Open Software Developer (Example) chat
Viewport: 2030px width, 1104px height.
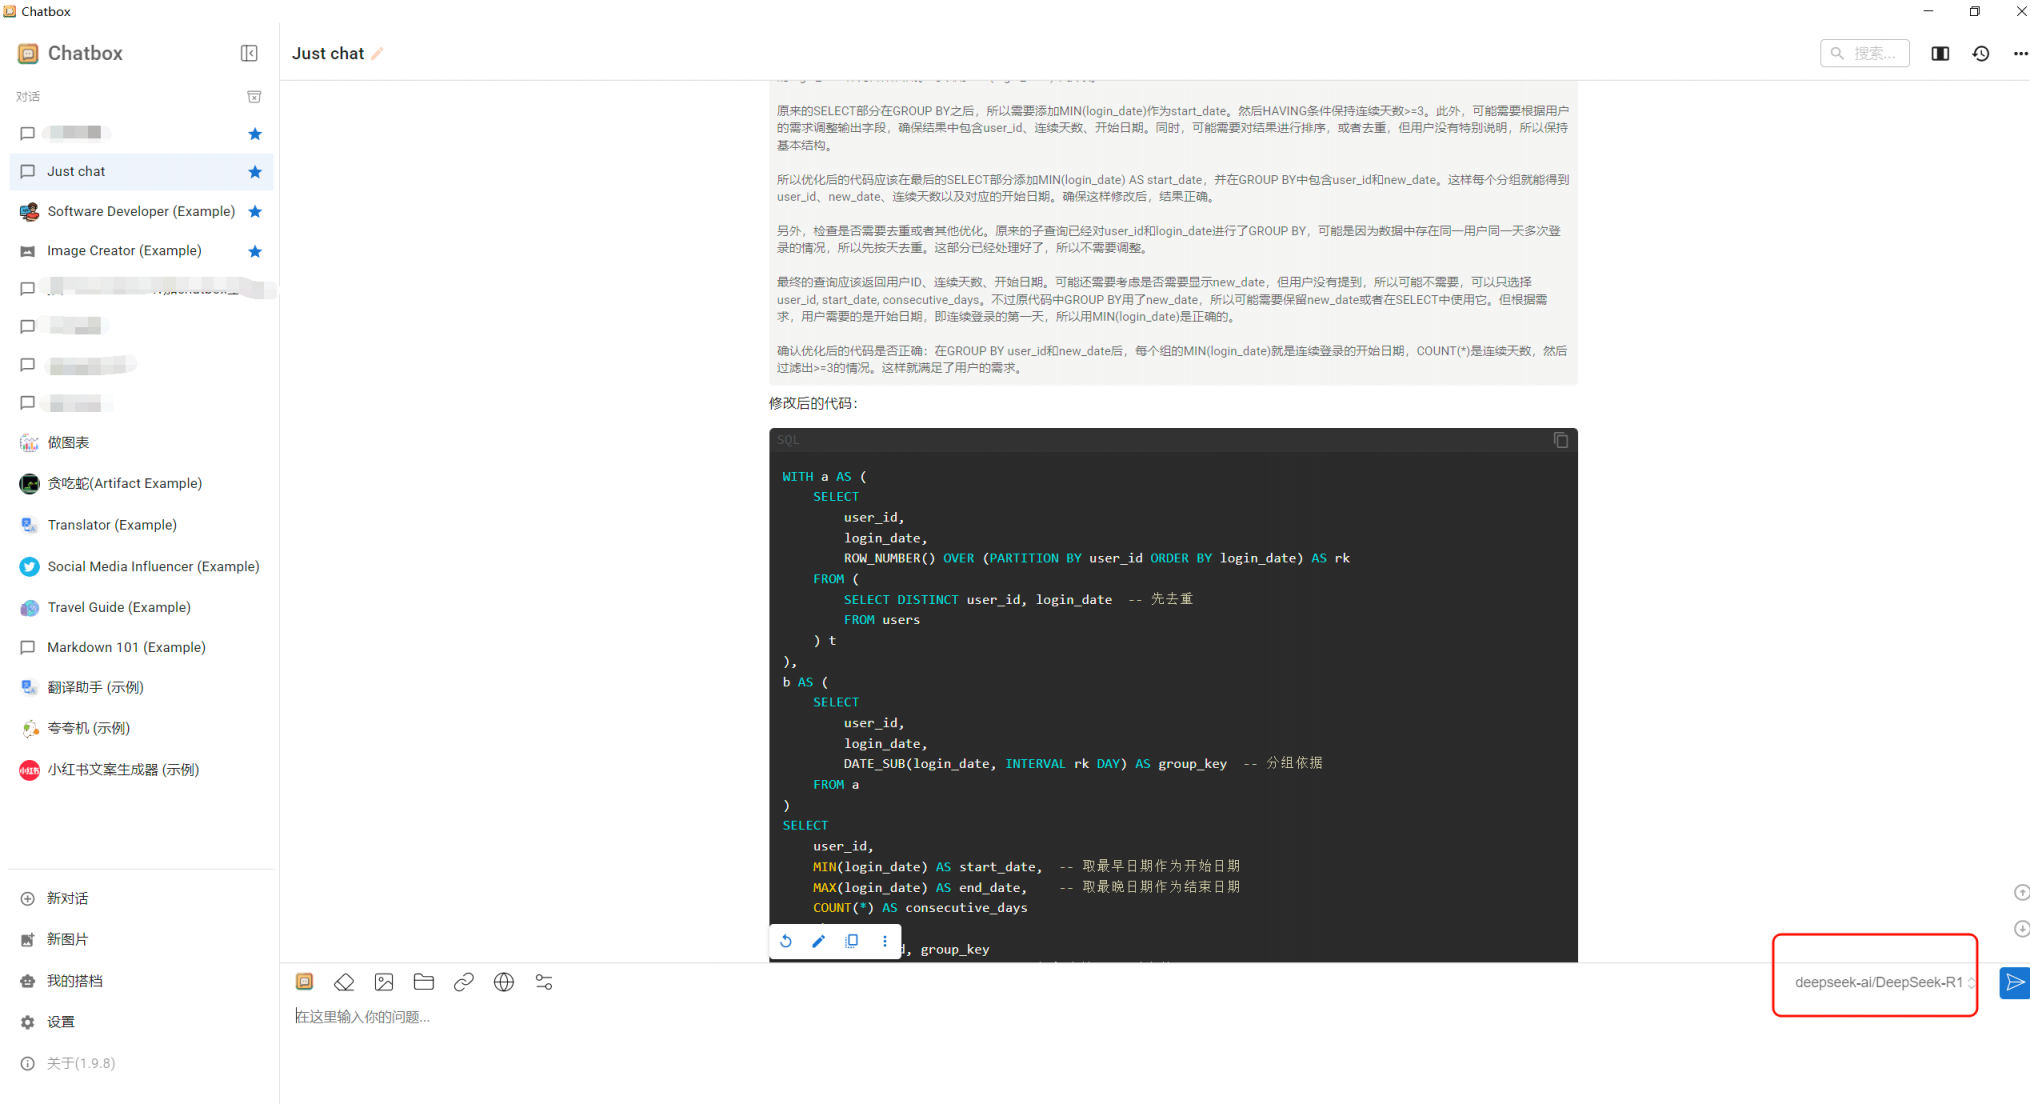coord(141,211)
